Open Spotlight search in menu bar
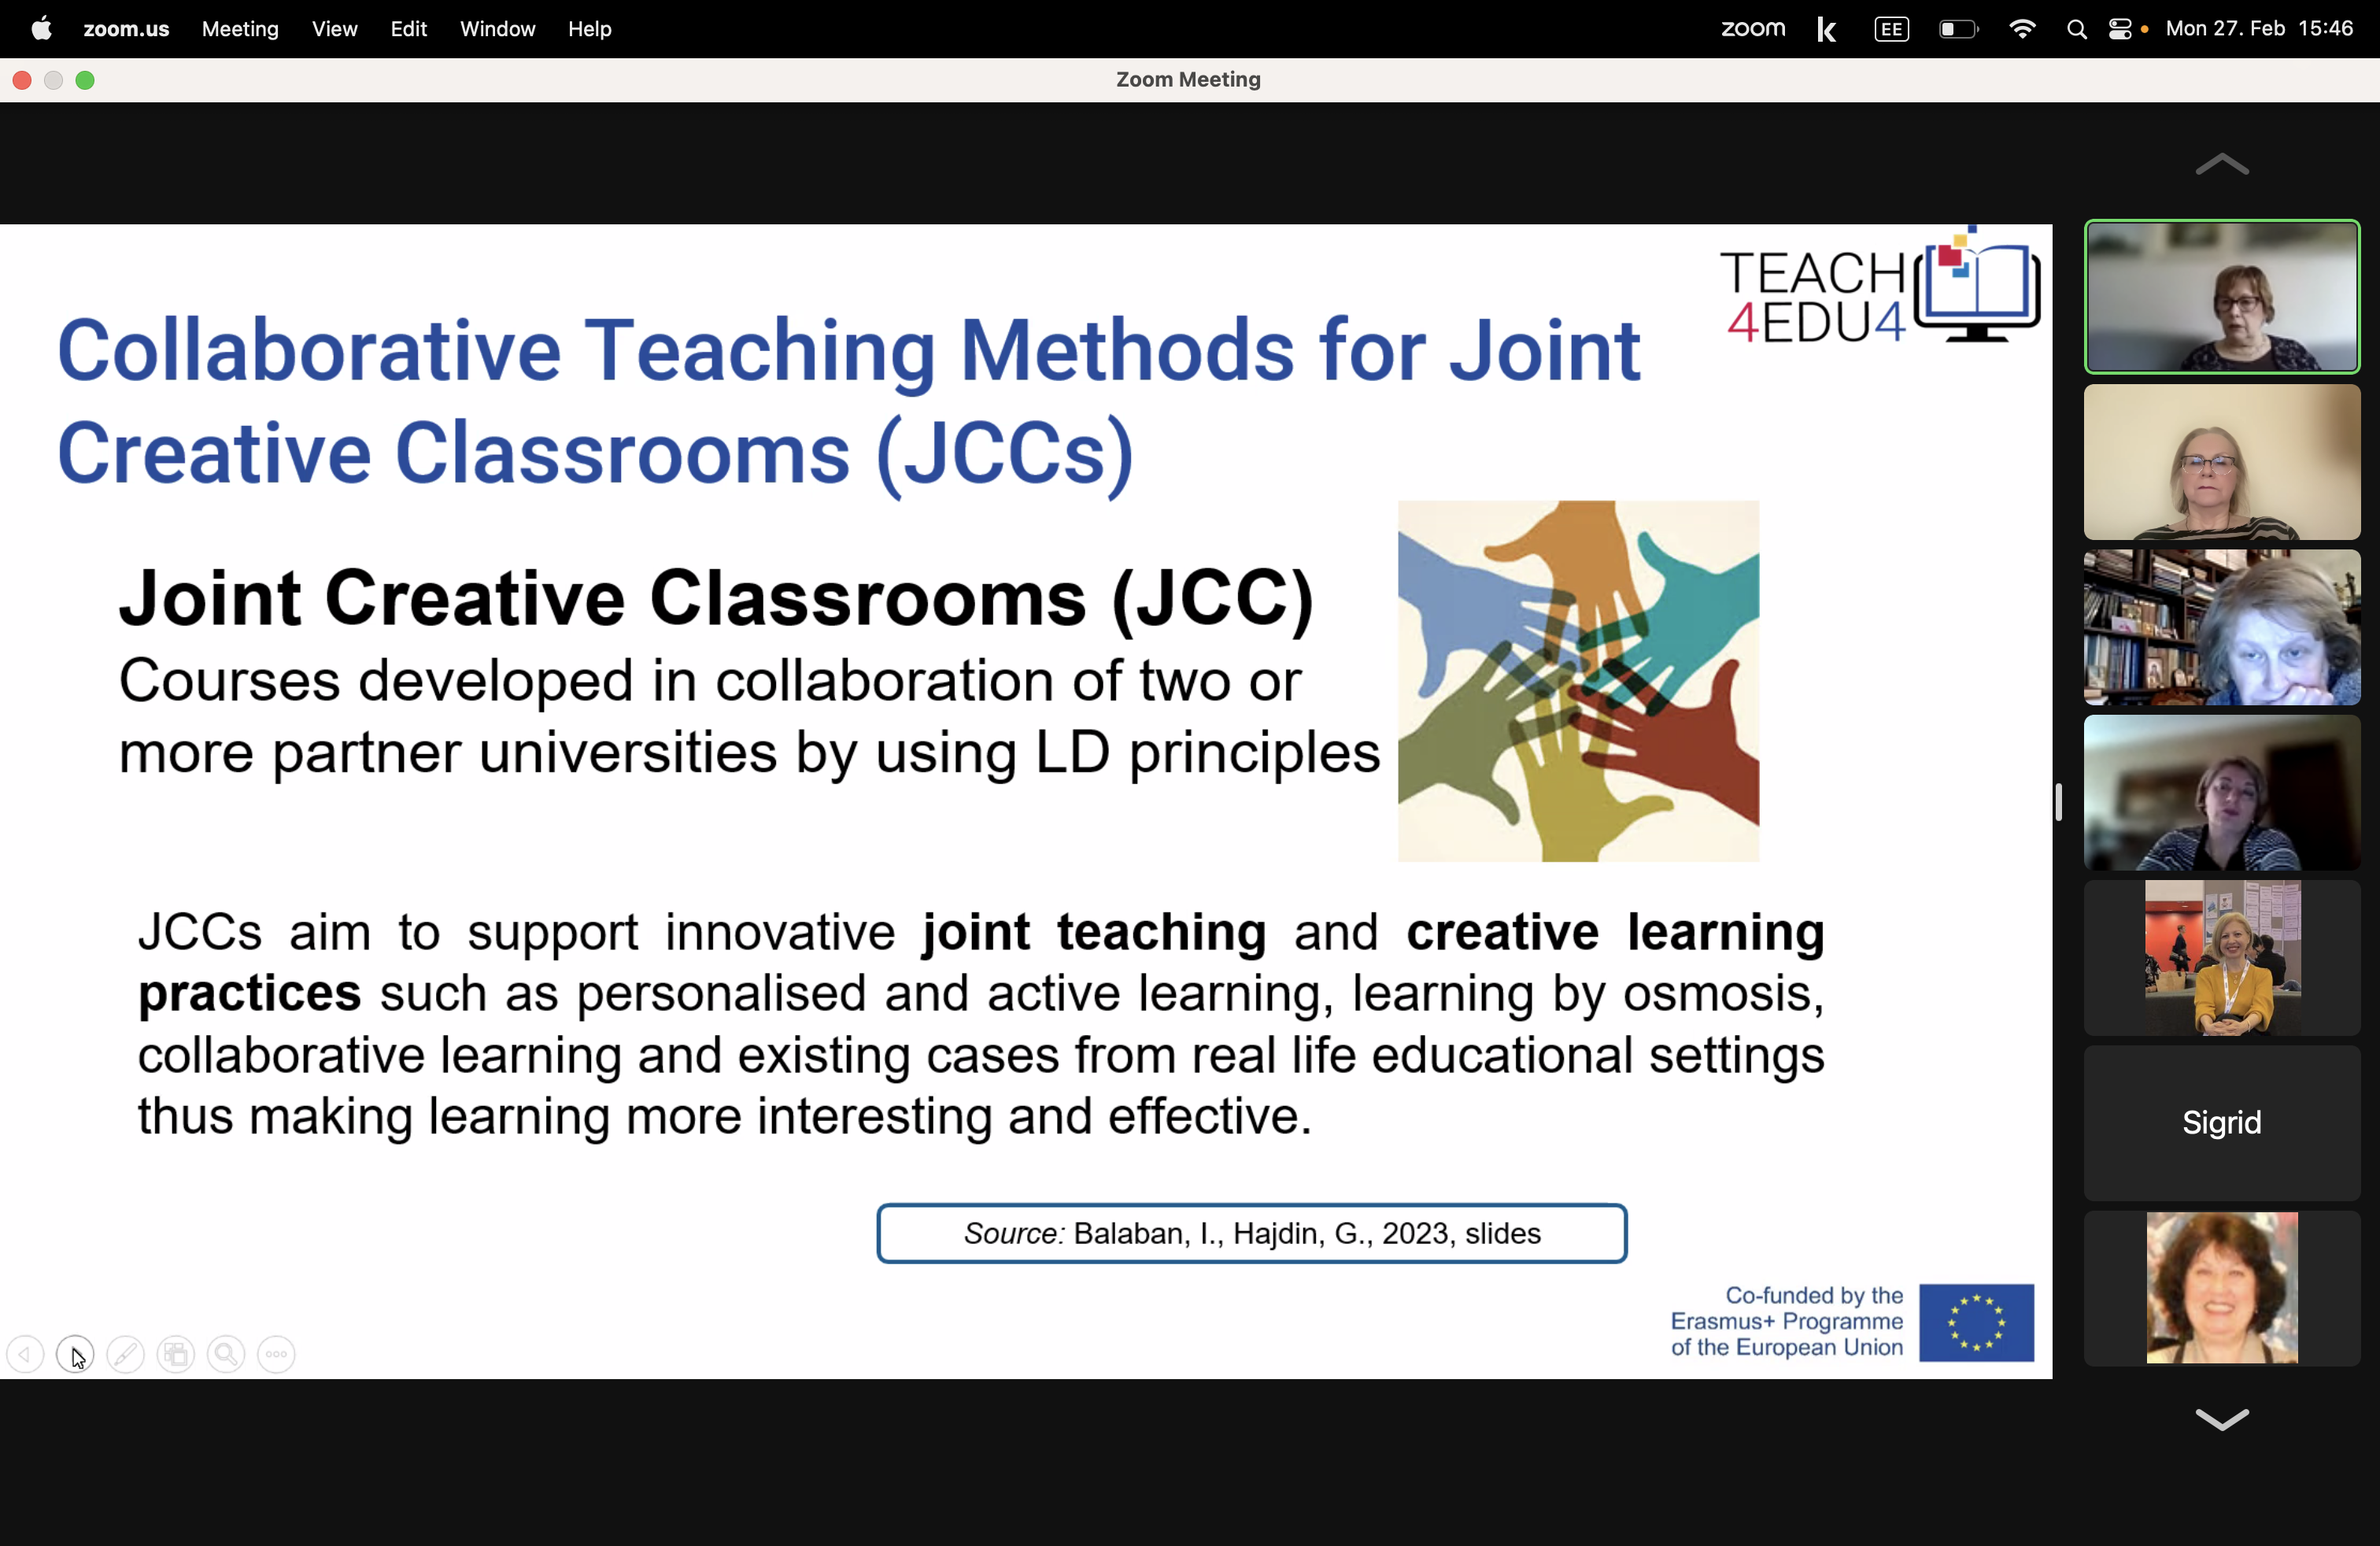 [x=2076, y=30]
